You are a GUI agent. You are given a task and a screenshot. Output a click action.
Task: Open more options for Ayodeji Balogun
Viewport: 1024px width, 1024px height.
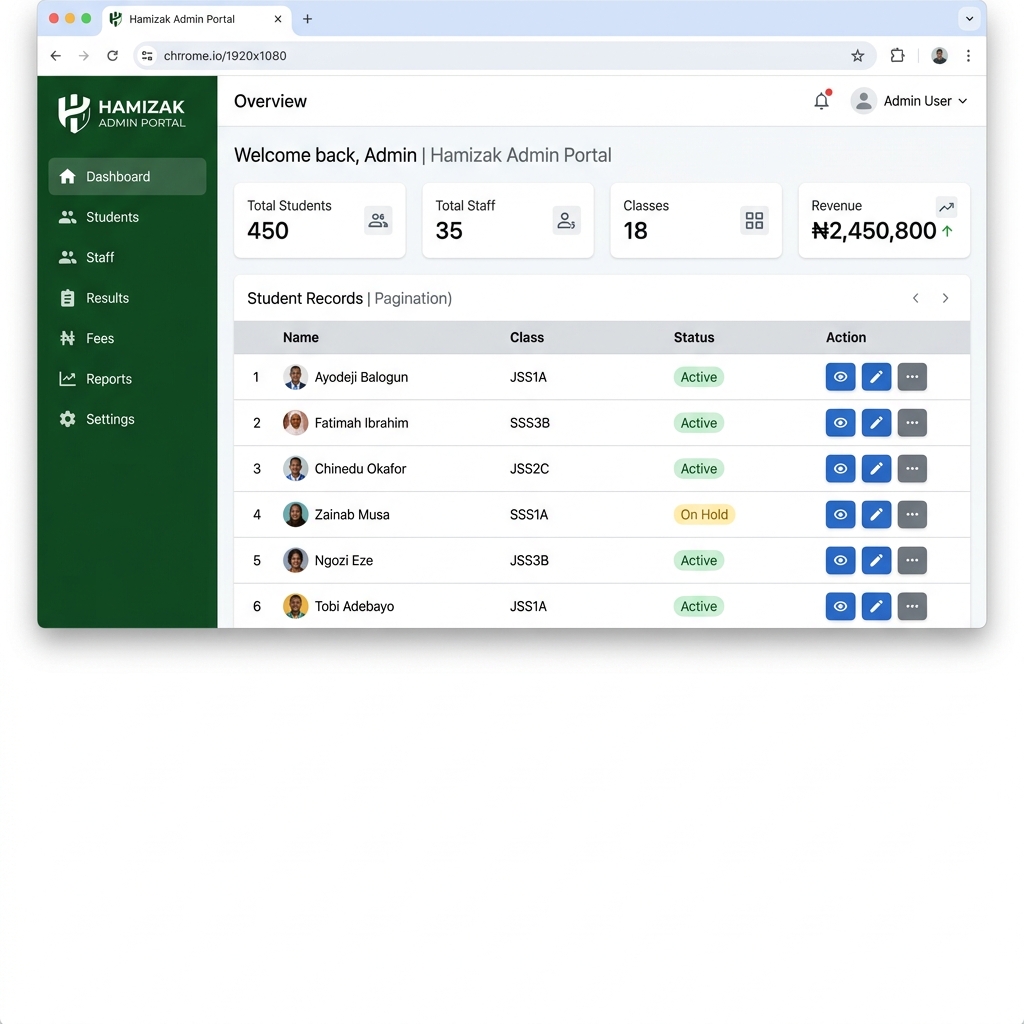click(x=912, y=377)
